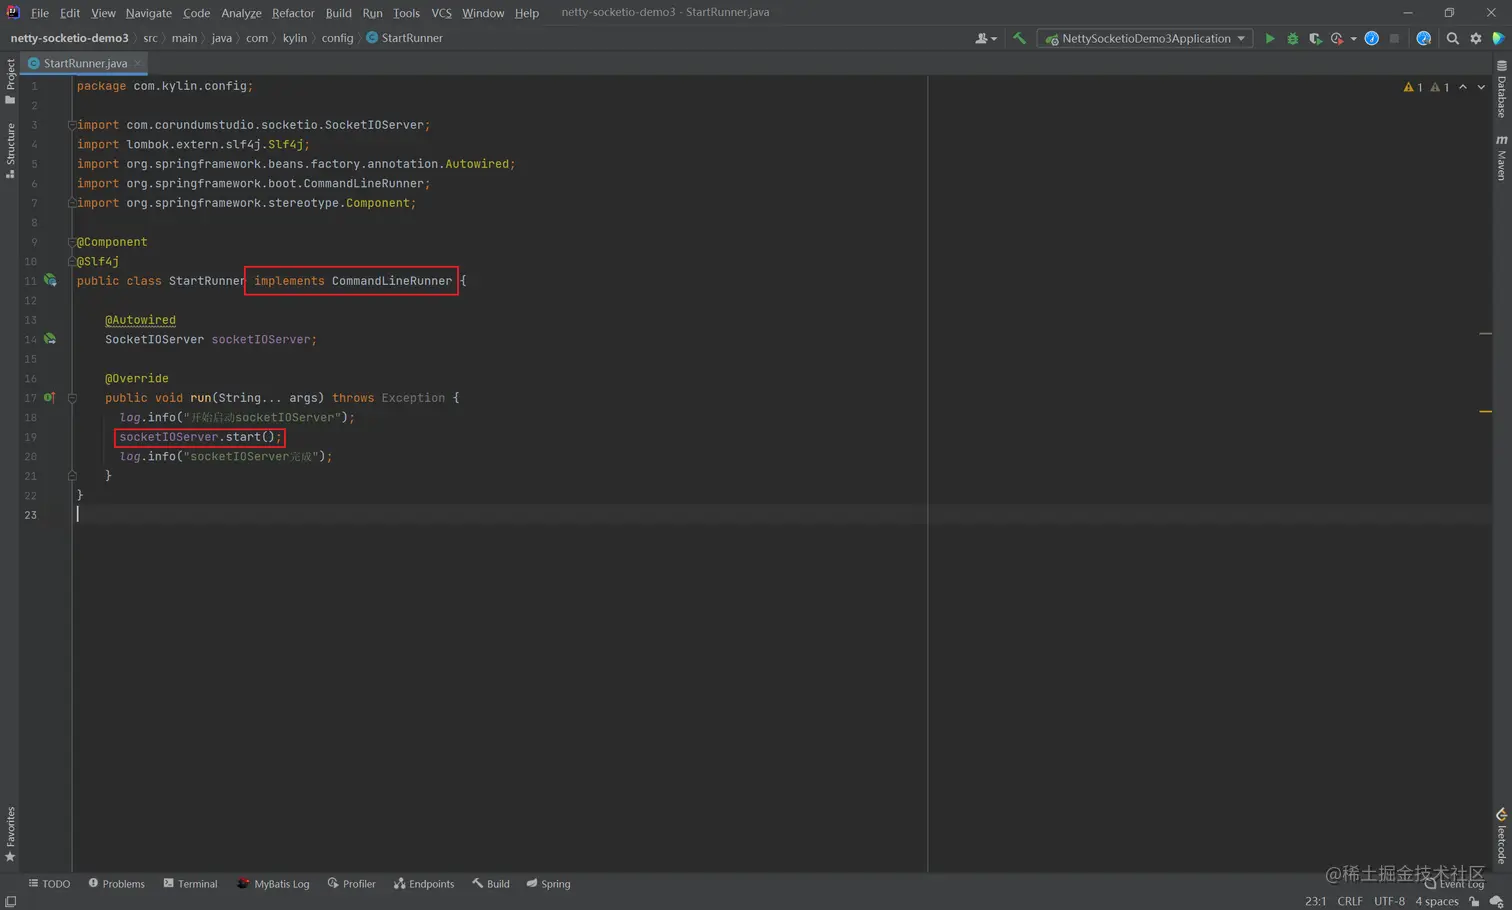Click the gray Stop button in toolbar

pos(1394,38)
